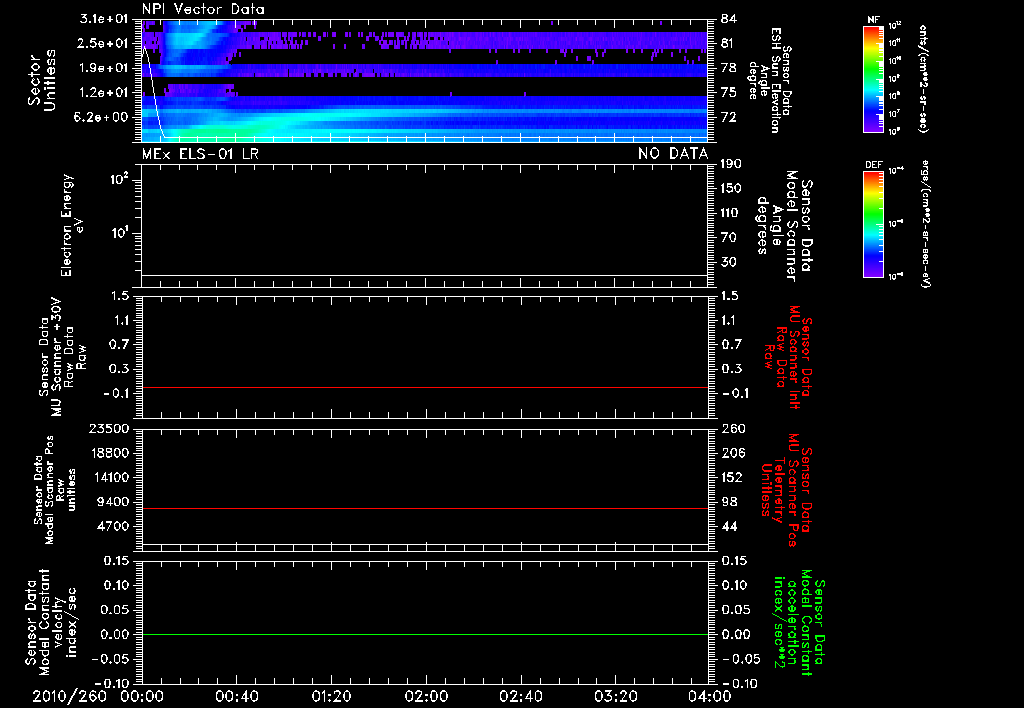Click the "04:00" time axis label
The width and height of the screenshot is (1024, 708).
pyautogui.click(x=710, y=696)
